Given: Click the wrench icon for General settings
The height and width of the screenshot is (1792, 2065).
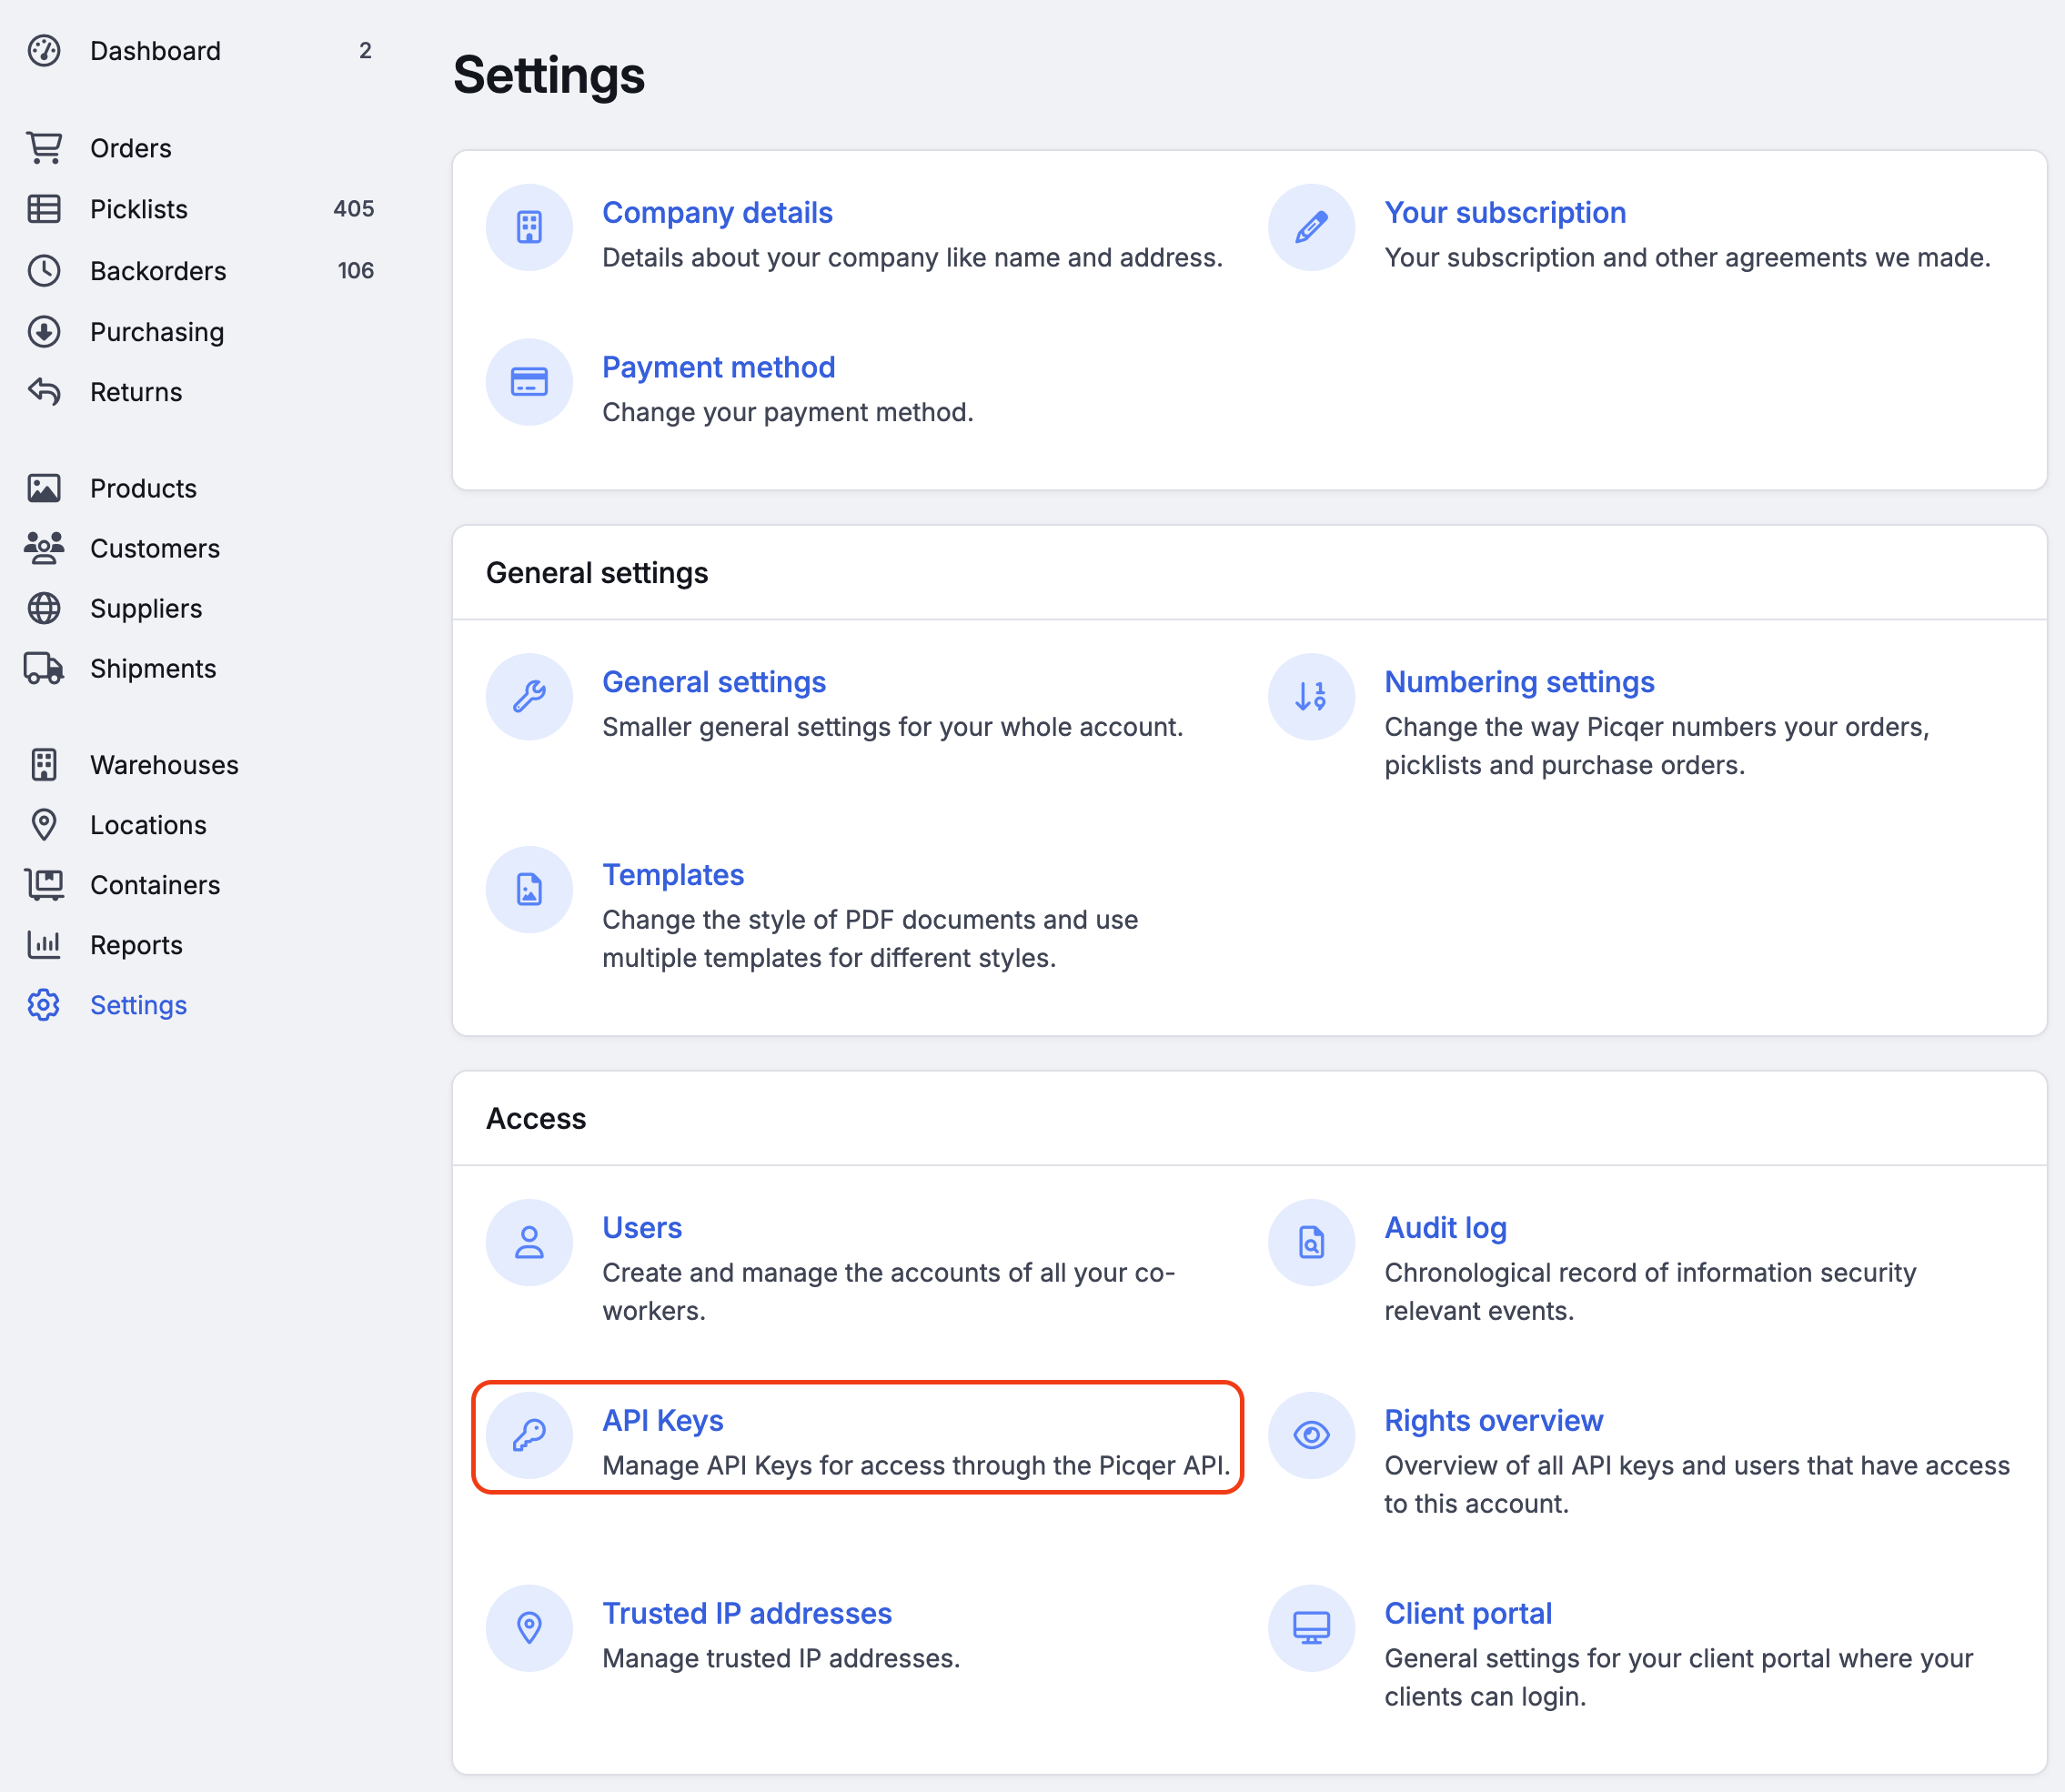Looking at the screenshot, I should (x=529, y=697).
